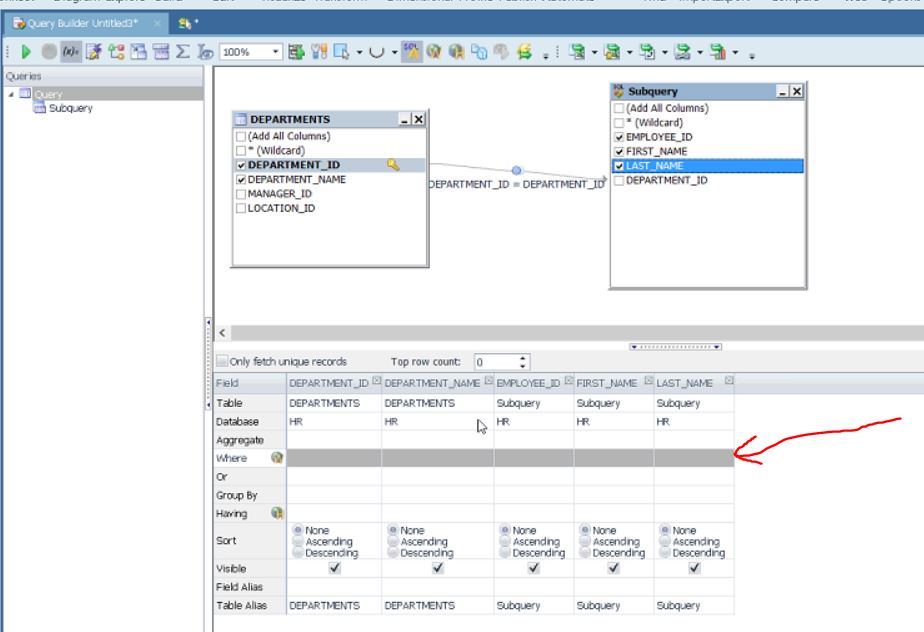The width and height of the screenshot is (924, 632).
Task: Toggle the (x)= variables icon
Action: coord(71,52)
